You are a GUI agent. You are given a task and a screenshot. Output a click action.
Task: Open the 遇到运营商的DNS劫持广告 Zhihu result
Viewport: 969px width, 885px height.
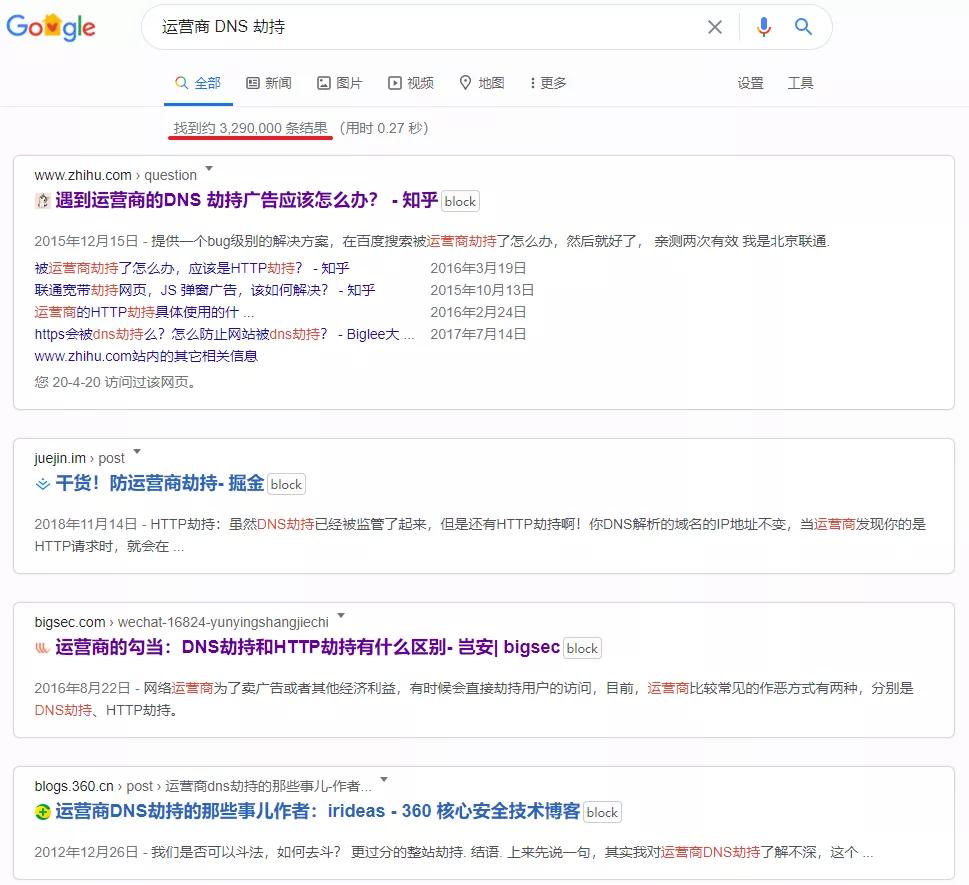tap(240, 201)
